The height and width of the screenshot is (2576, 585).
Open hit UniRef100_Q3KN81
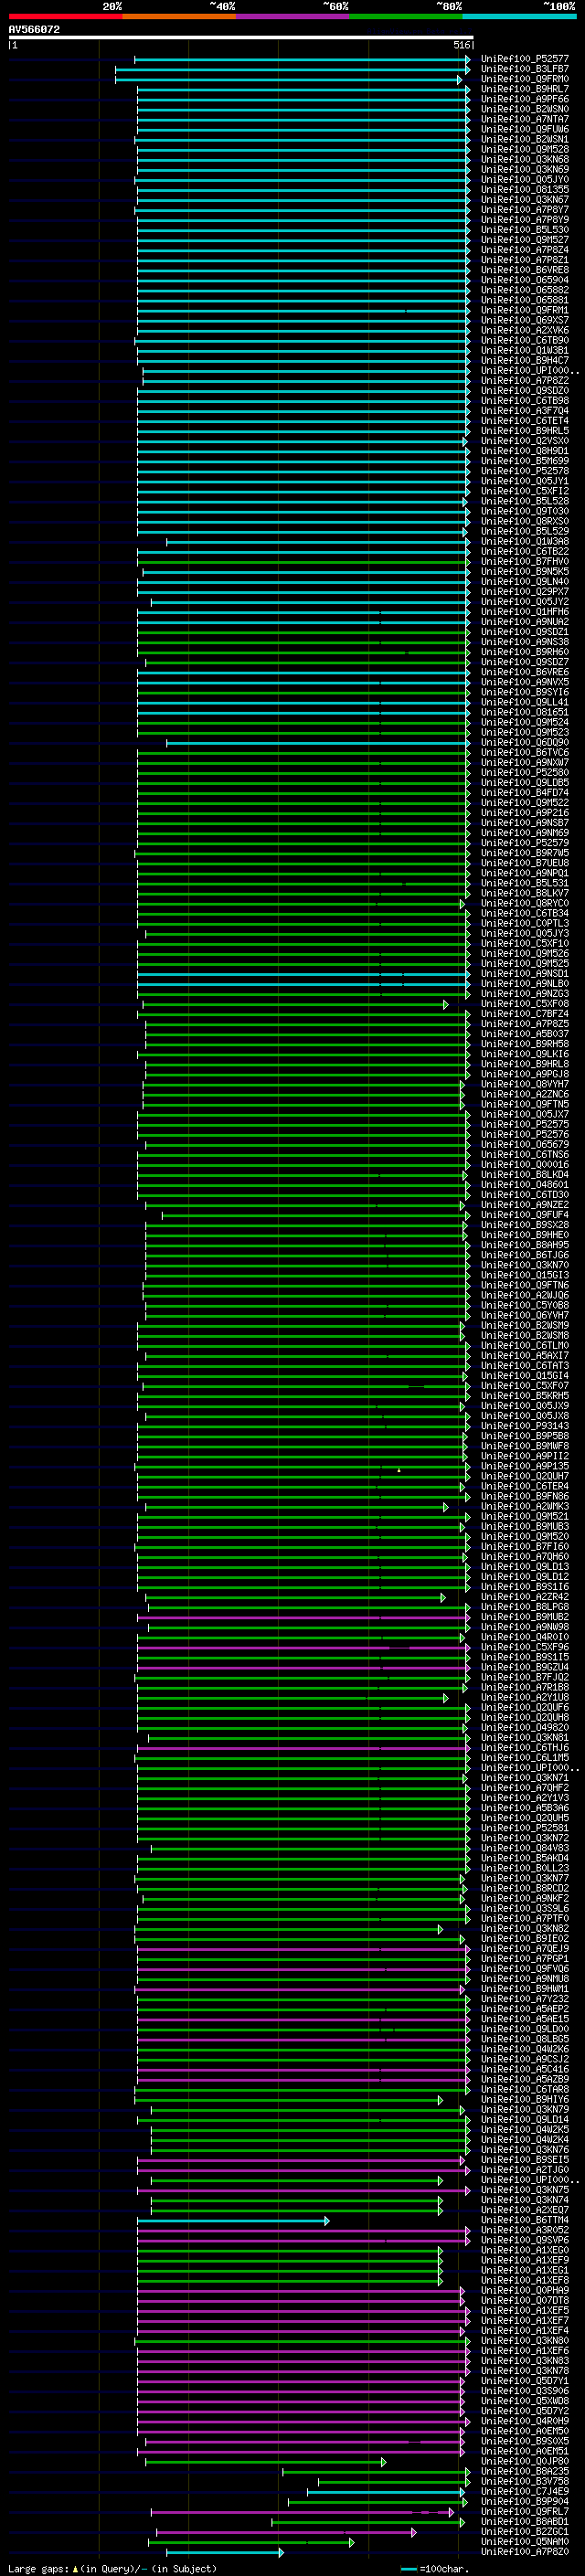(x=524, y=1738)
